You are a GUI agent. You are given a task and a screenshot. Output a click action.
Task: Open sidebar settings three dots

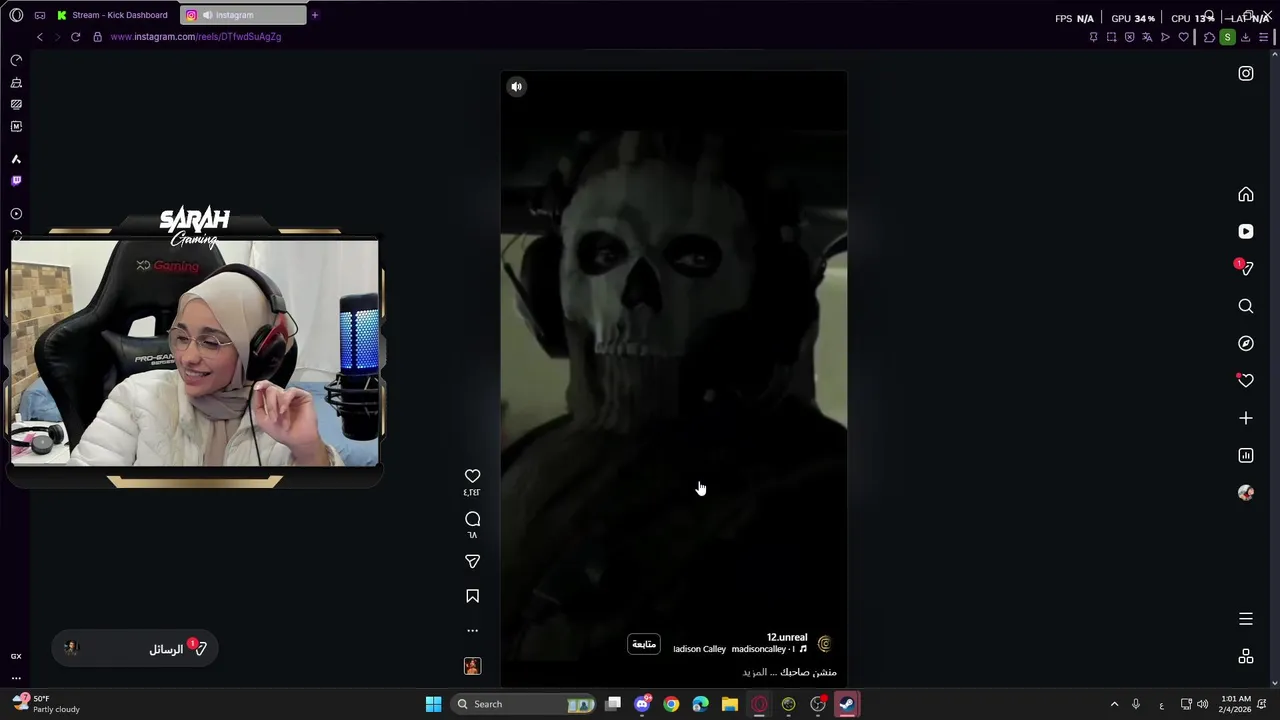click(x=16, y=678)
